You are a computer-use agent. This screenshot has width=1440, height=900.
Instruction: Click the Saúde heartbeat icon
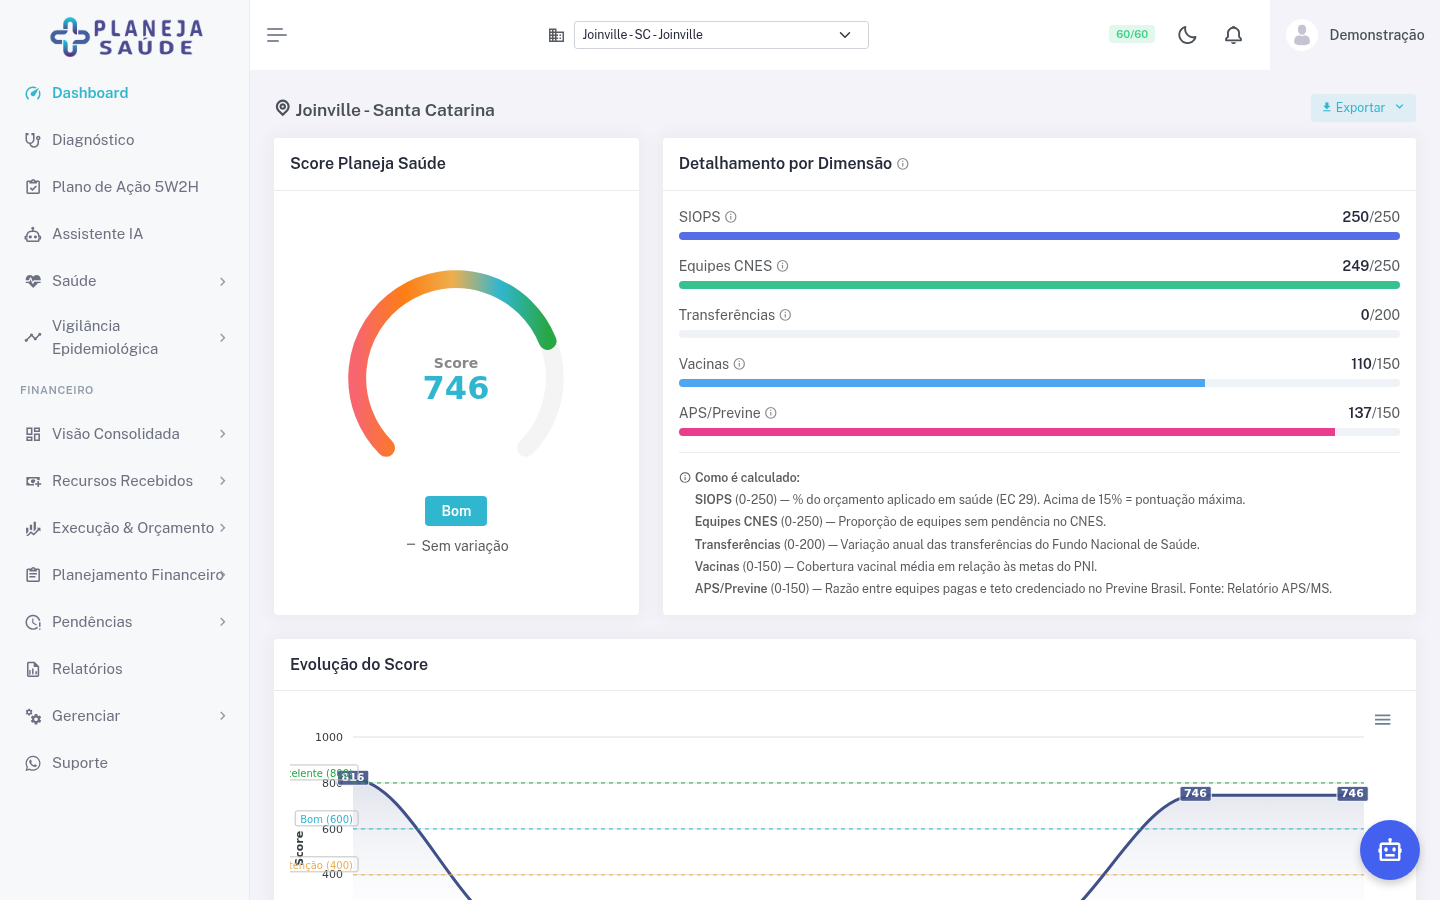33,281
